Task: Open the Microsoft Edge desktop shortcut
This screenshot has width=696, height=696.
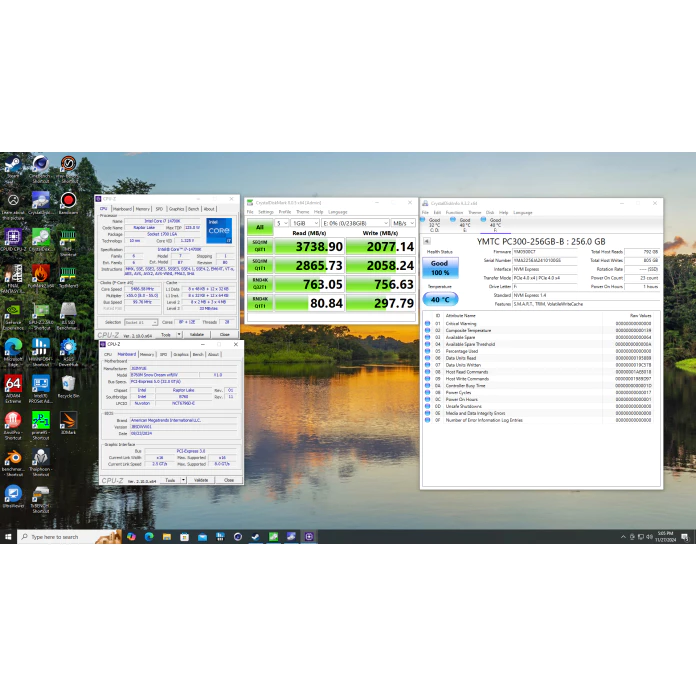Action: click(x=13, y=352)
